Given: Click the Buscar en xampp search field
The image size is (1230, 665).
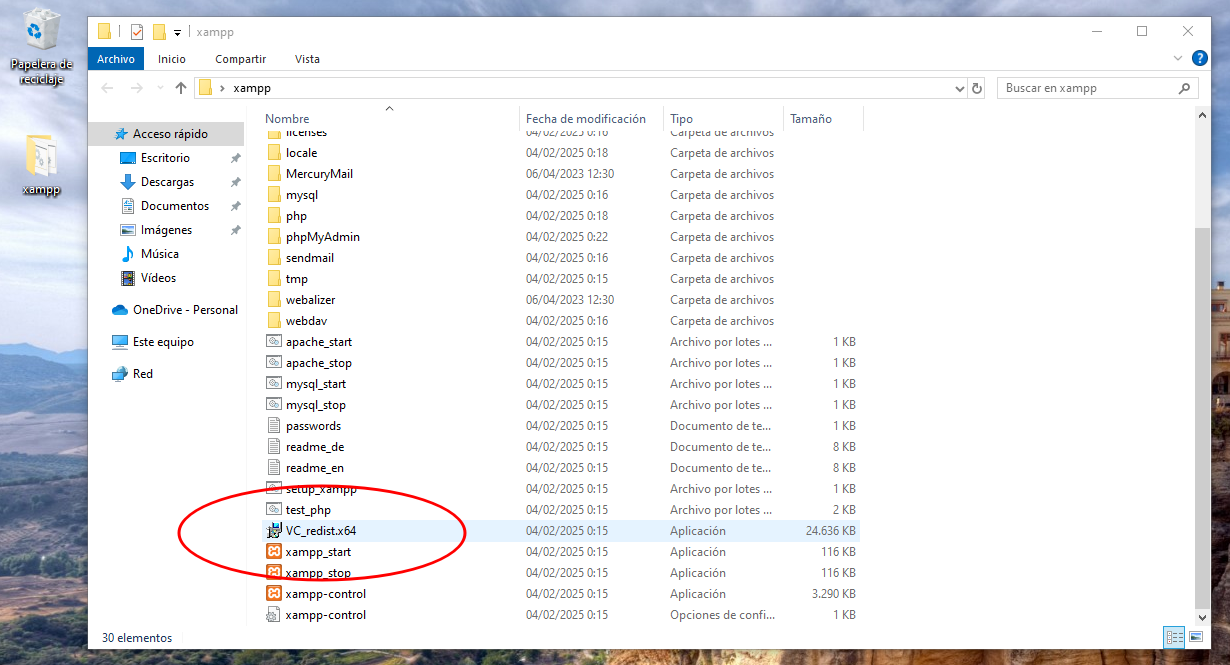Looking at the screenshot, I should (1087, 88).
